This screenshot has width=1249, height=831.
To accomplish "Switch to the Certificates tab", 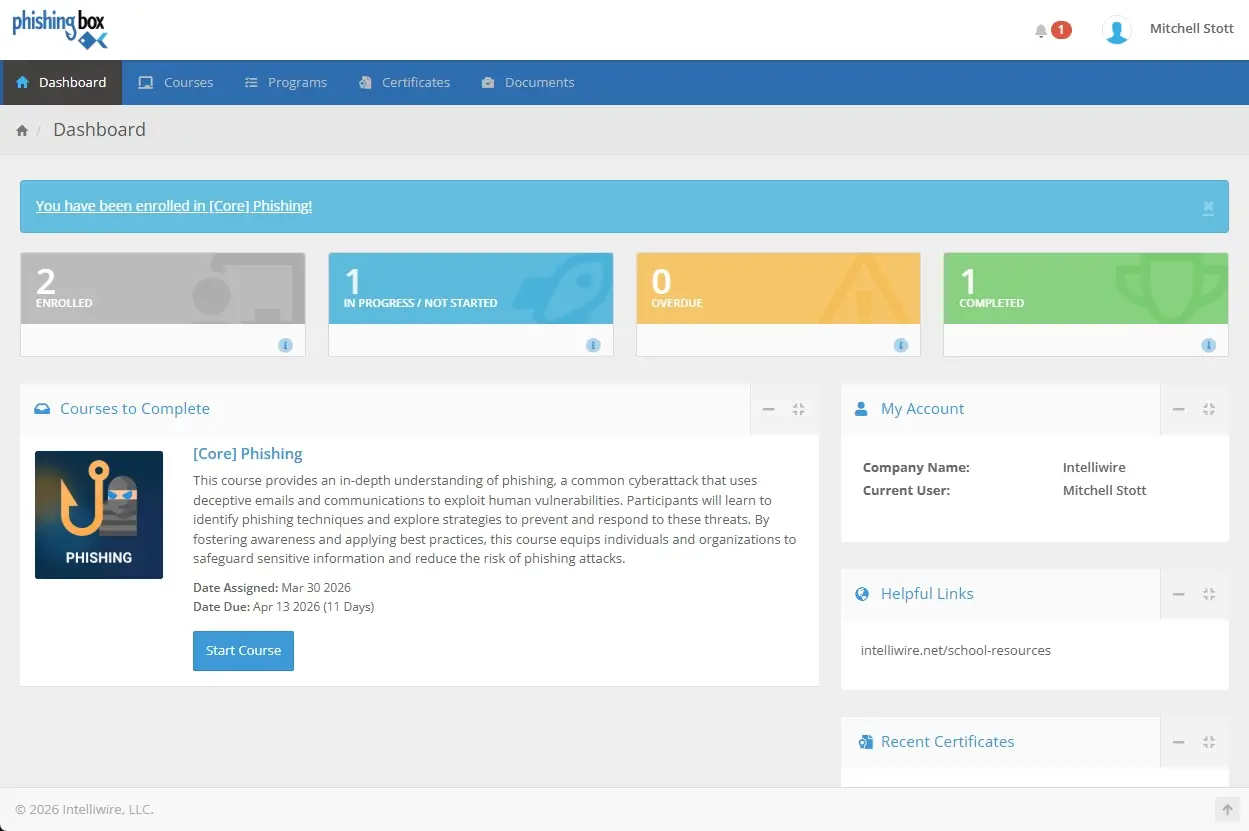I will [x=405, y=83].
